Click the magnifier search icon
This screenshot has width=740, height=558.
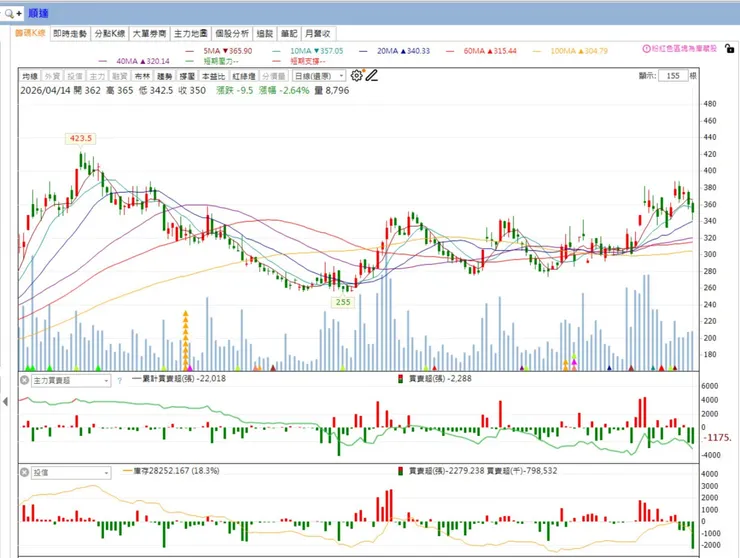(x=8, y=13)
